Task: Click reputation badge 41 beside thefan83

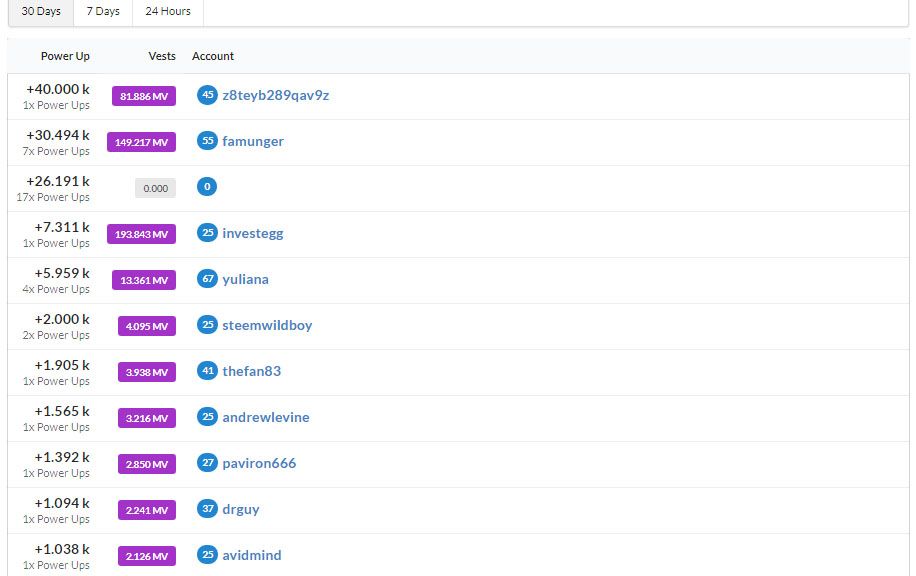Action: pyautogui.click(x=207, y=371)
